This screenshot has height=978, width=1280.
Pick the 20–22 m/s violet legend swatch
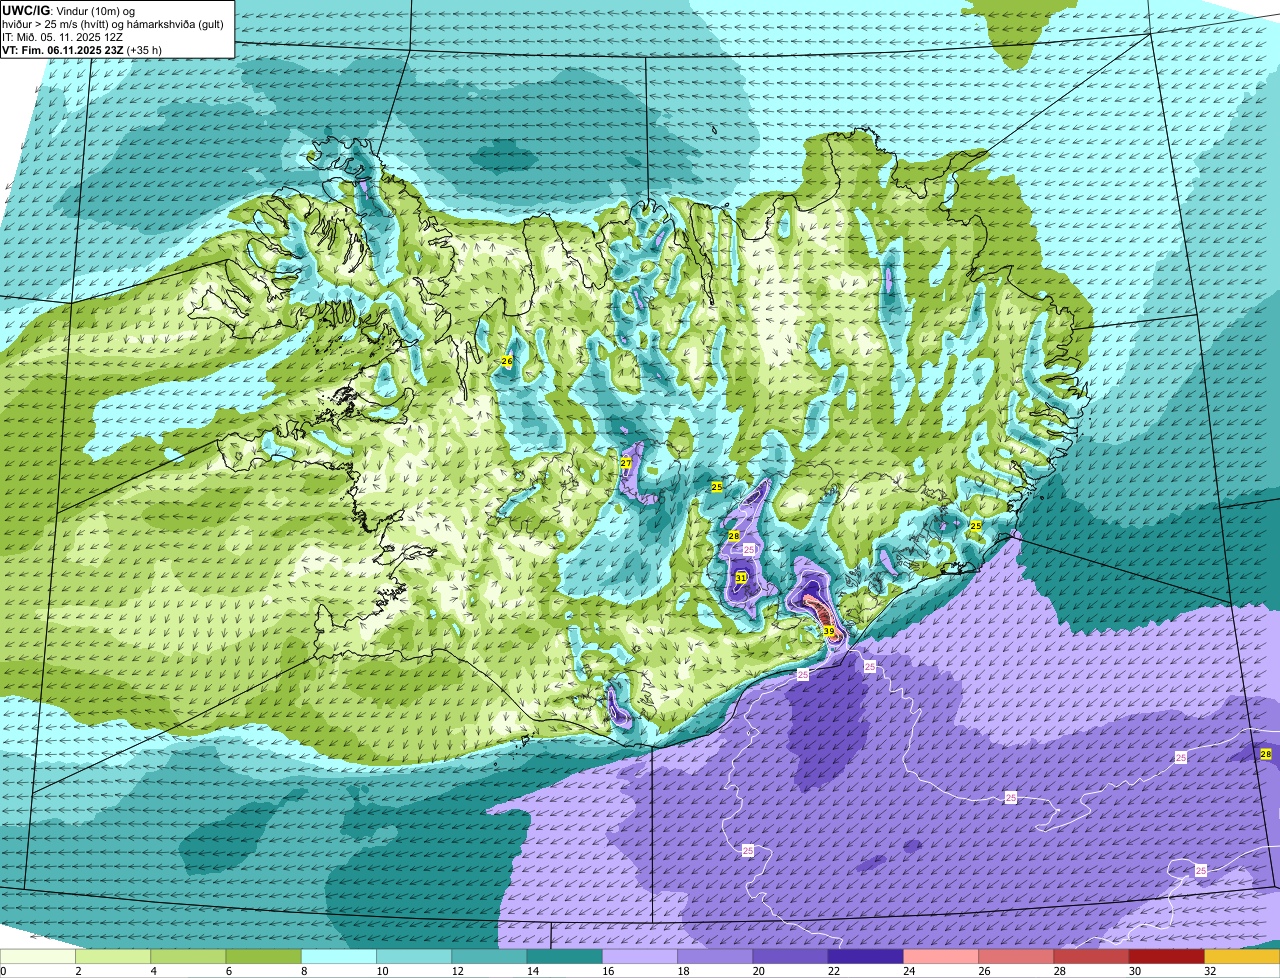(790, 957)
